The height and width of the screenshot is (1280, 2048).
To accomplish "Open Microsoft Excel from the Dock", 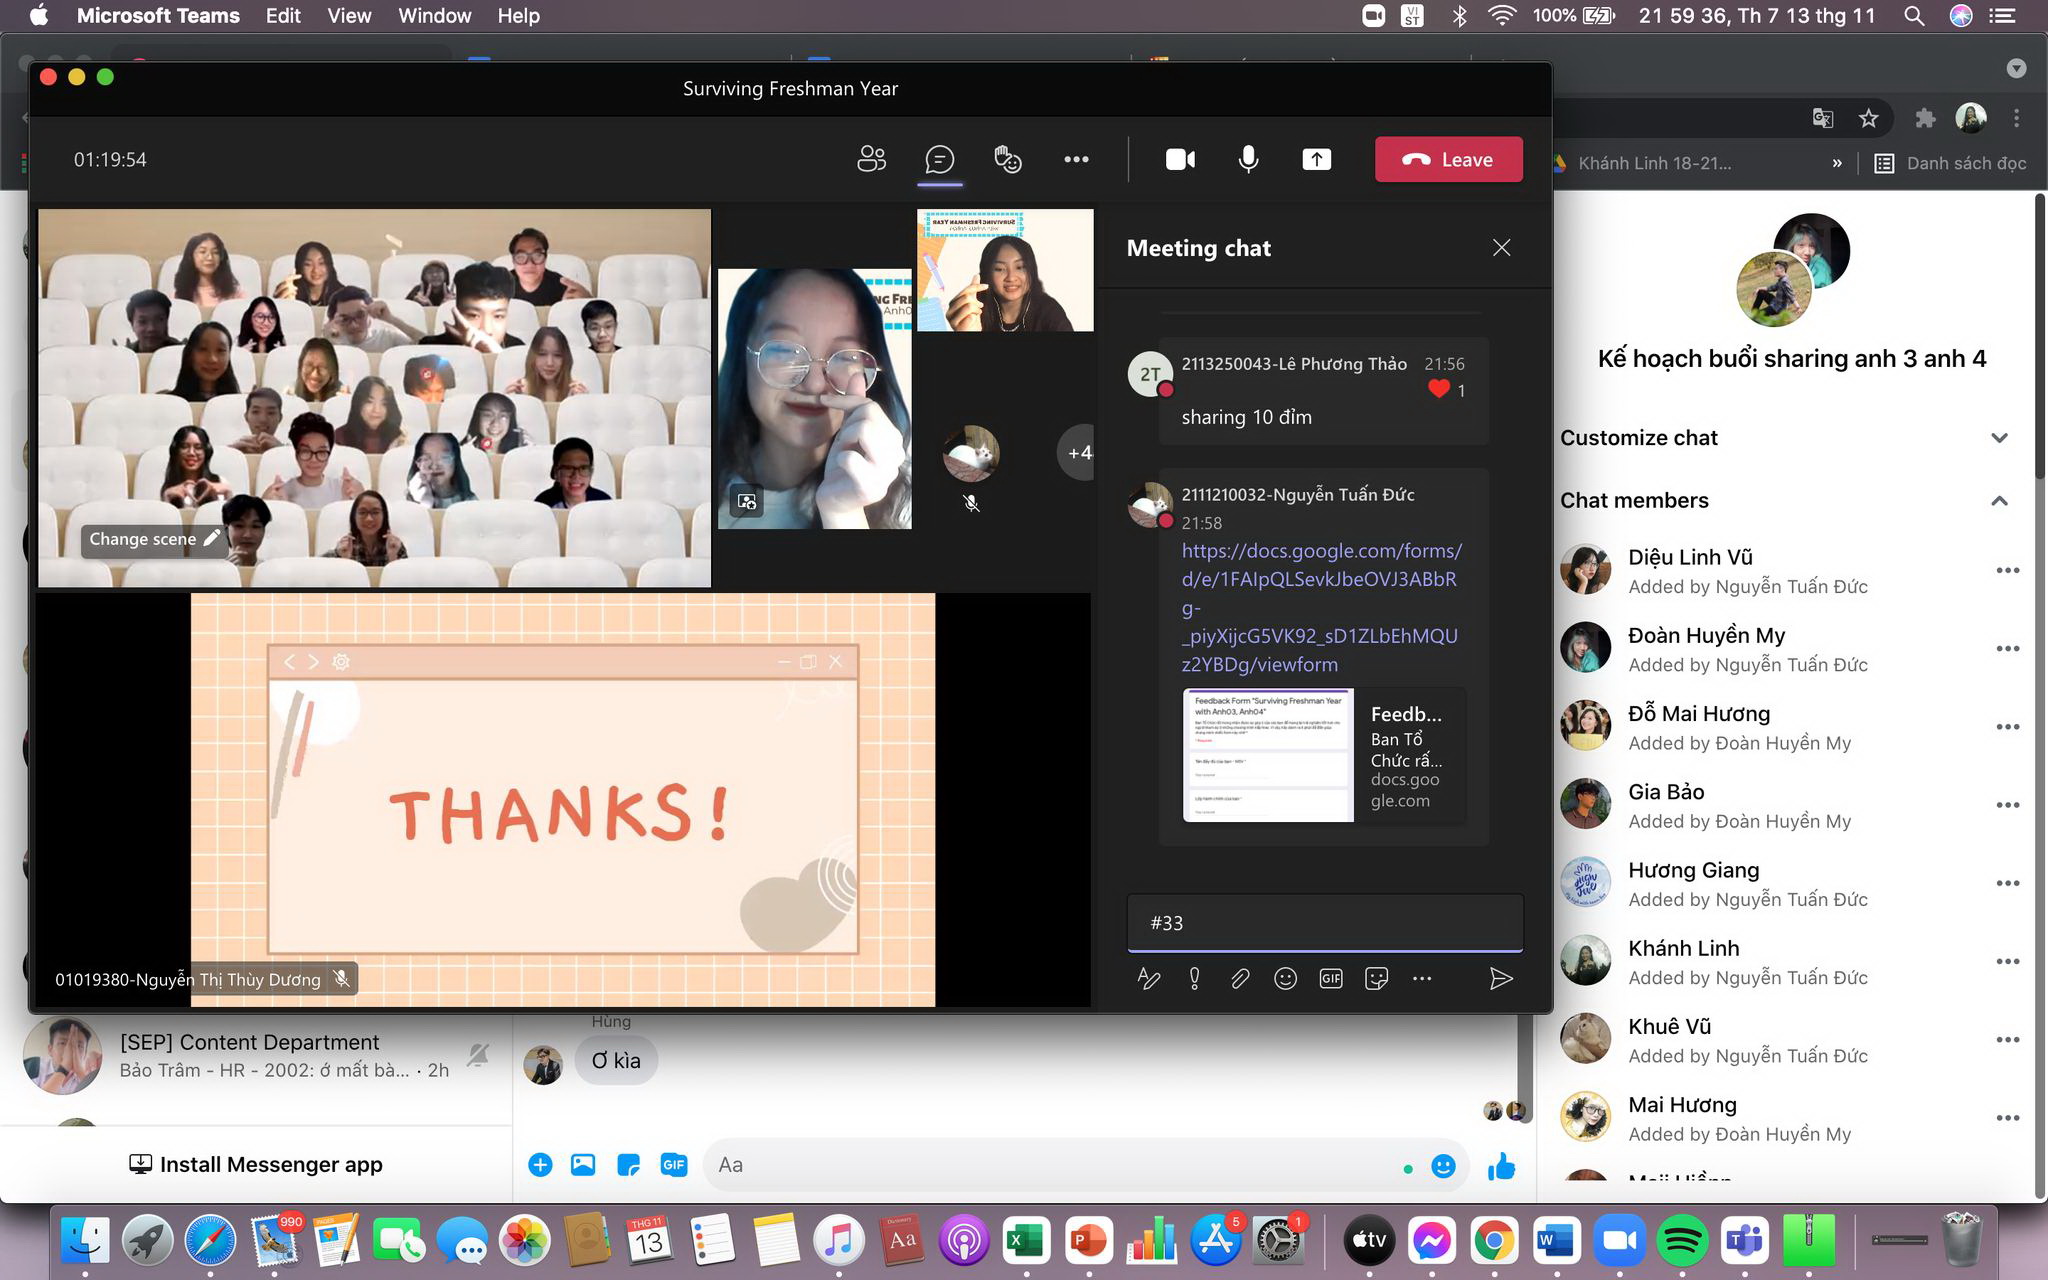I will pyautogui.click(x=1026, y=1241).
